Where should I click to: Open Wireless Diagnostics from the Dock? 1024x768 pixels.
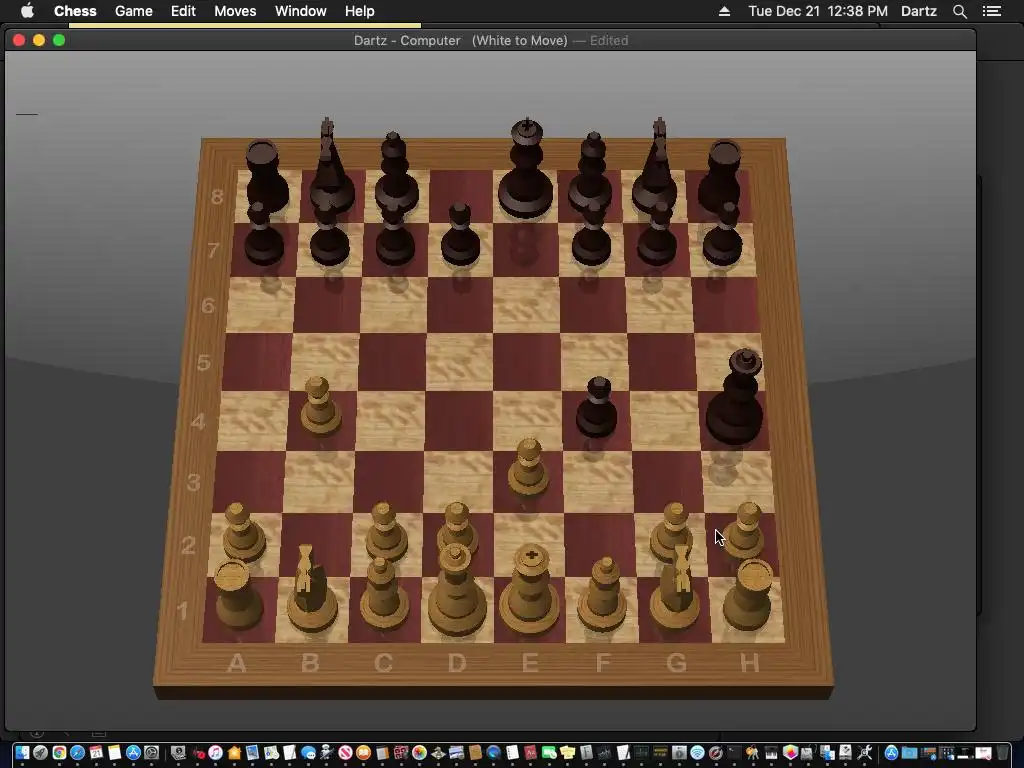pyautogui.click(x=697, y=752)
